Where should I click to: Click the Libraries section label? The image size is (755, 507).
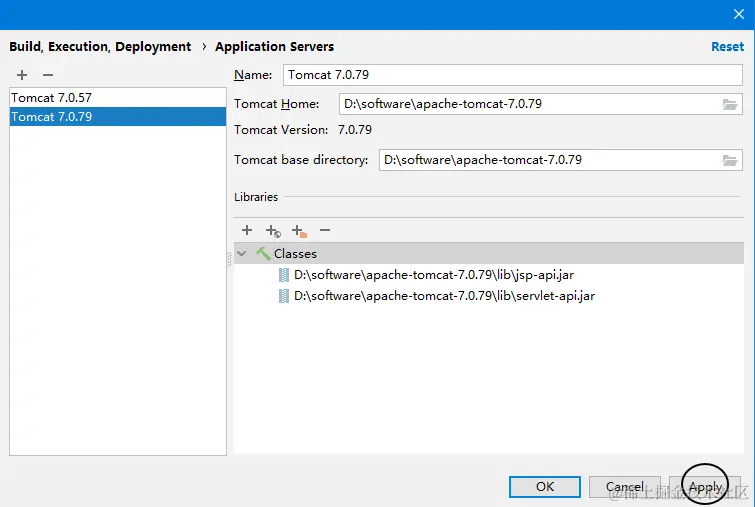click(x=256, y=197)
